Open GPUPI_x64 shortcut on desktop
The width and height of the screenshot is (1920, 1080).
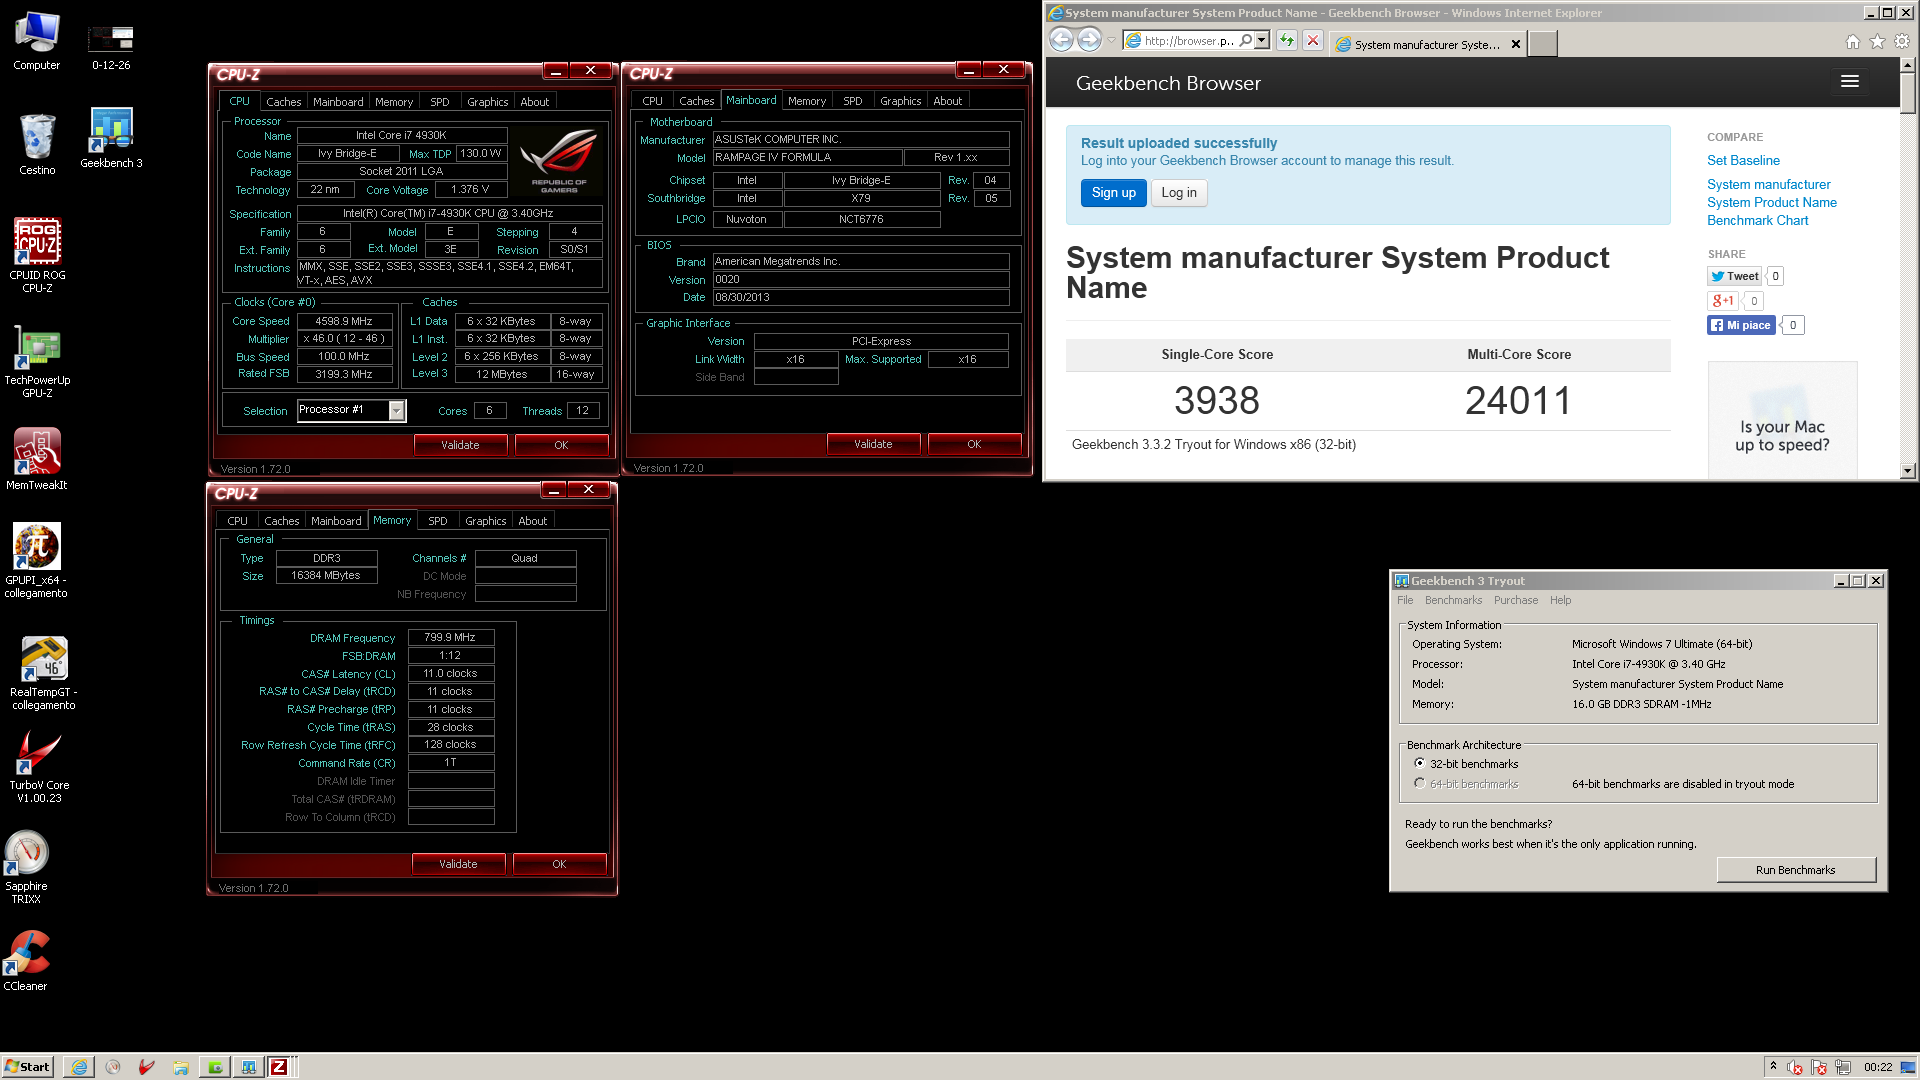coord(36,560)
